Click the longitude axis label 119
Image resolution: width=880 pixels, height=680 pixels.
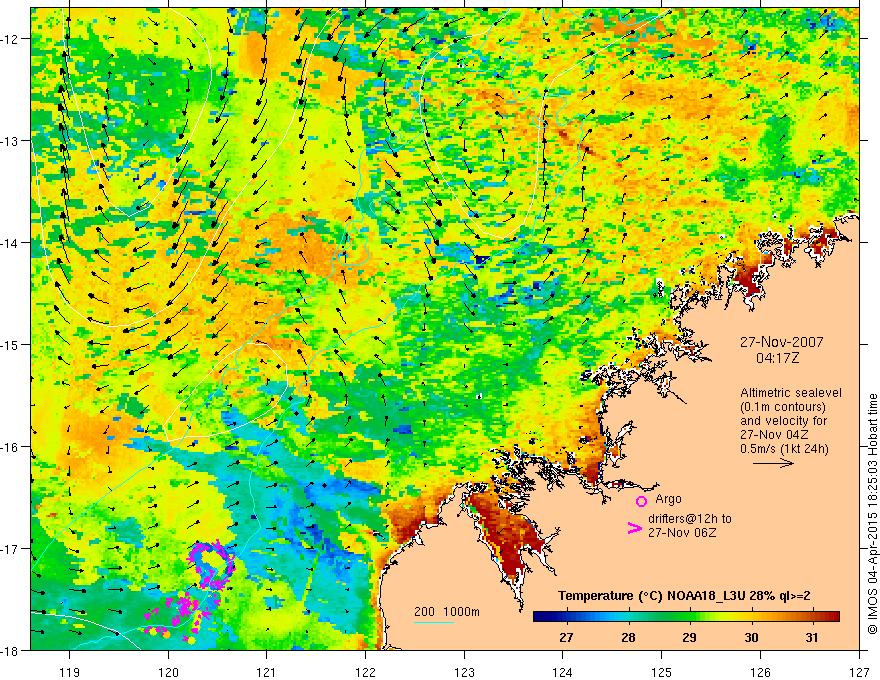70,671
